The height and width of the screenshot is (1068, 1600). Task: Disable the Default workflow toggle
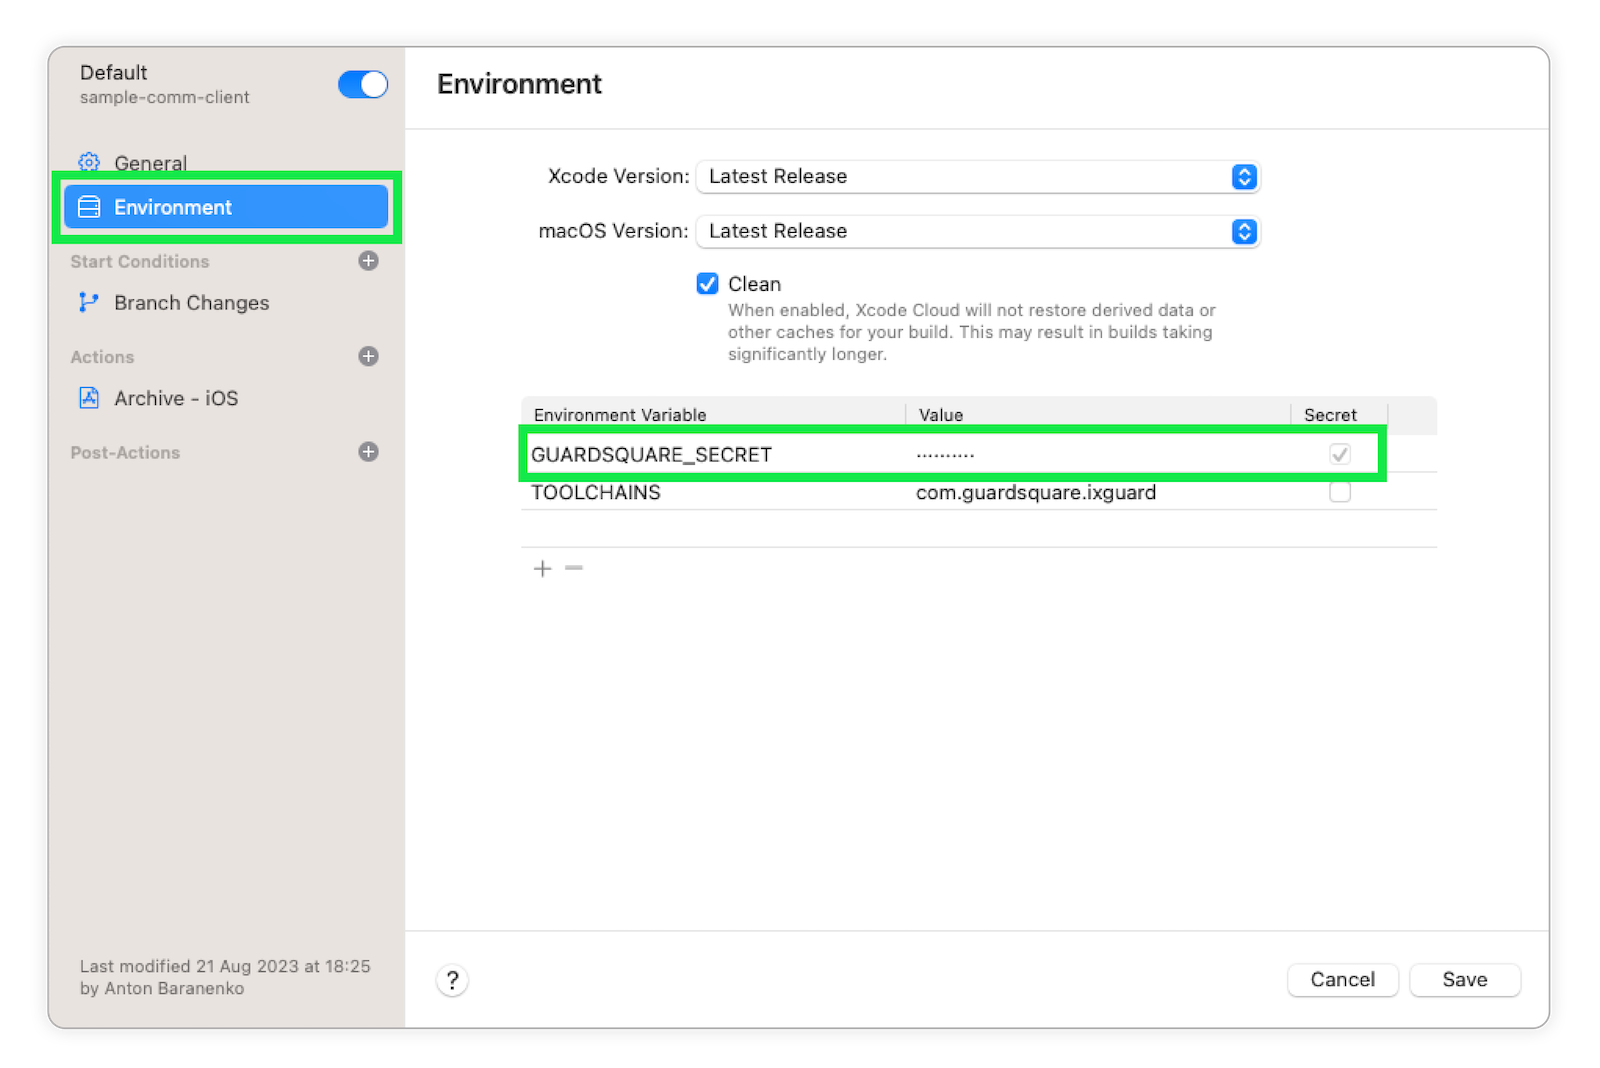click(x=362, y=84)
